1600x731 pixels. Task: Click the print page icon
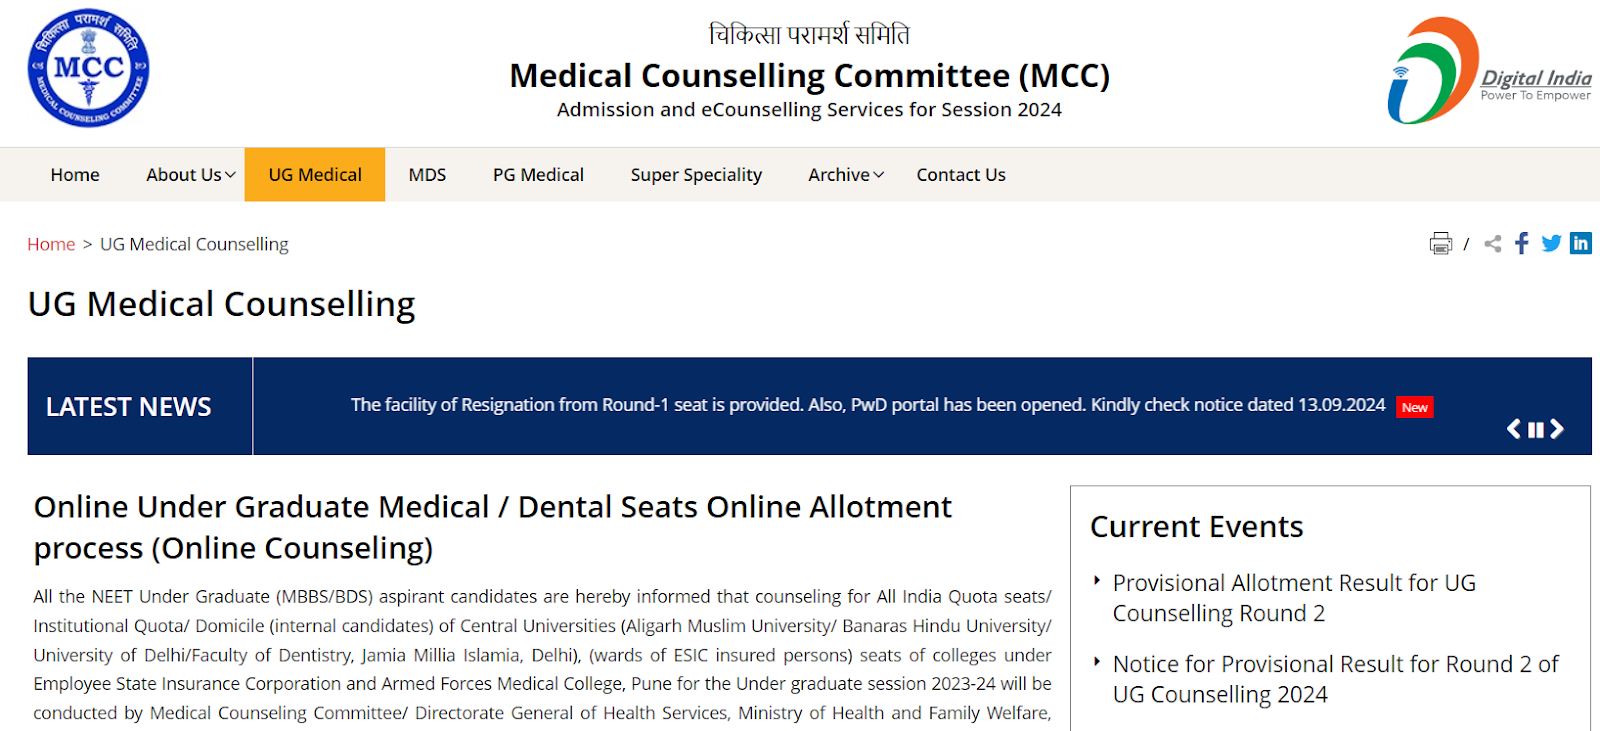tap(1440, 243)
